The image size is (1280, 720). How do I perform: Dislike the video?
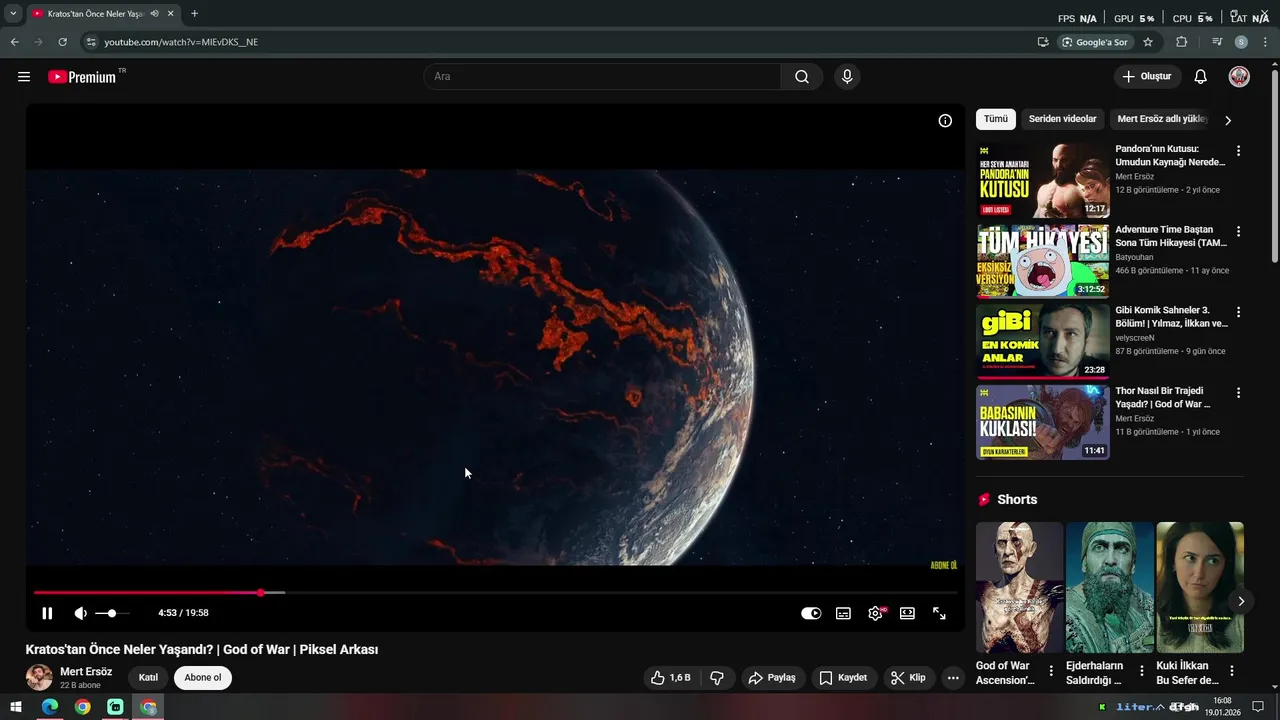[x=716, y=678]
